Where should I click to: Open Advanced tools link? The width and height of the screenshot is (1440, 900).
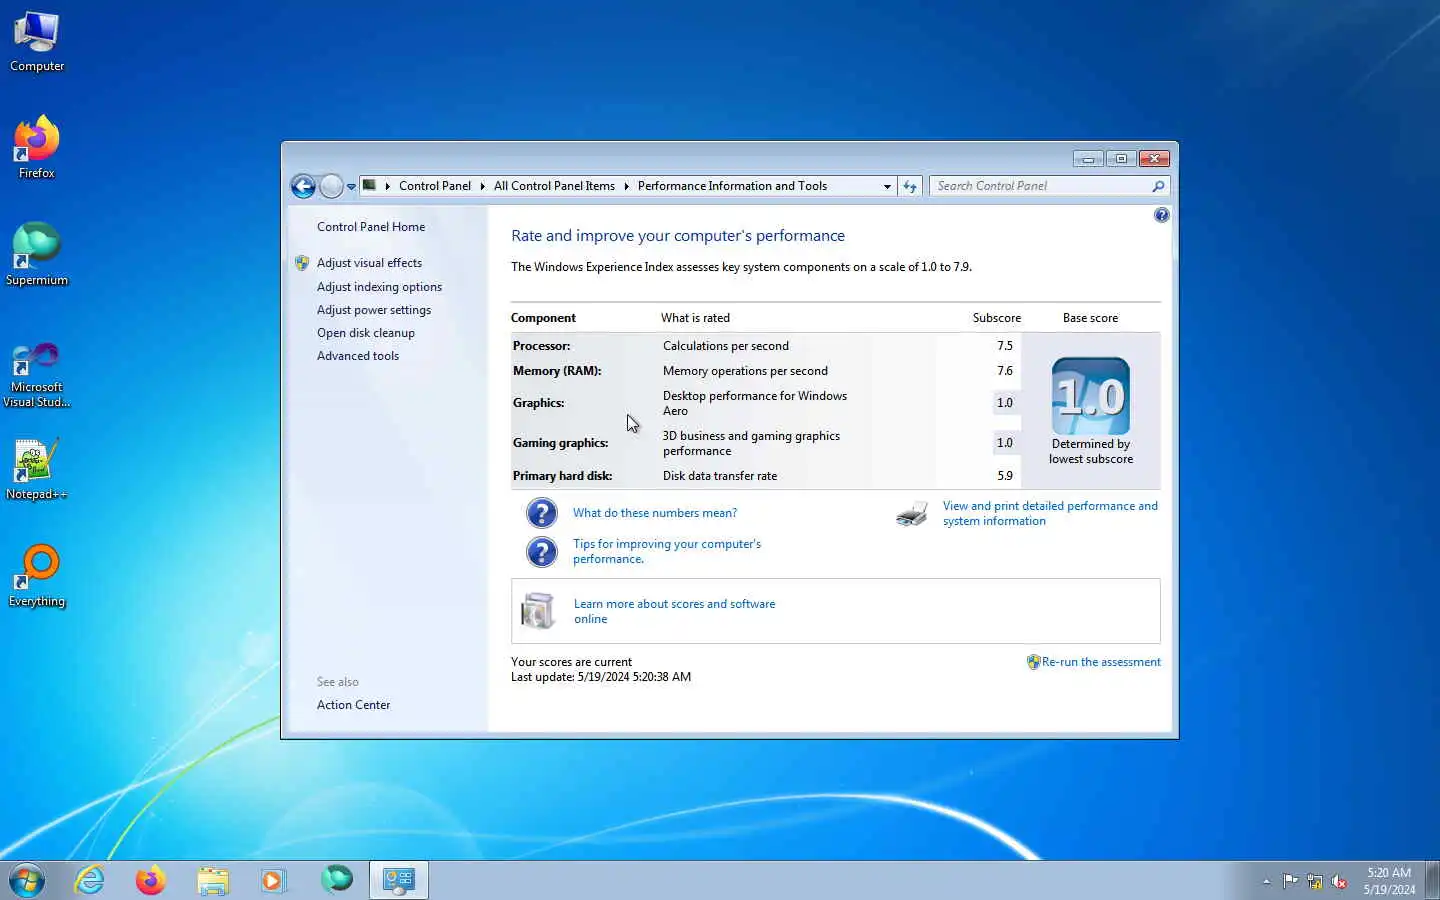click(x=358, y=356)
